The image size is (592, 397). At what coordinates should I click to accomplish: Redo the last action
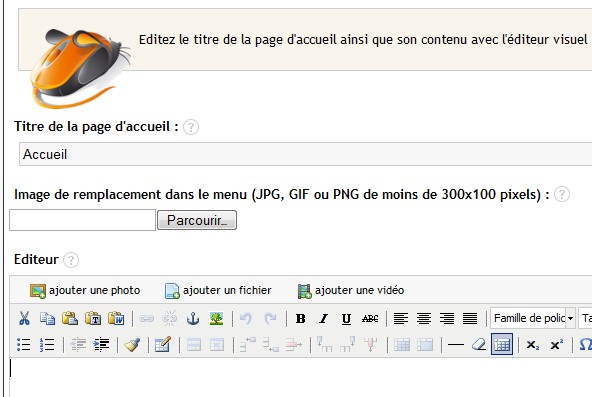[x=270, y=319]
